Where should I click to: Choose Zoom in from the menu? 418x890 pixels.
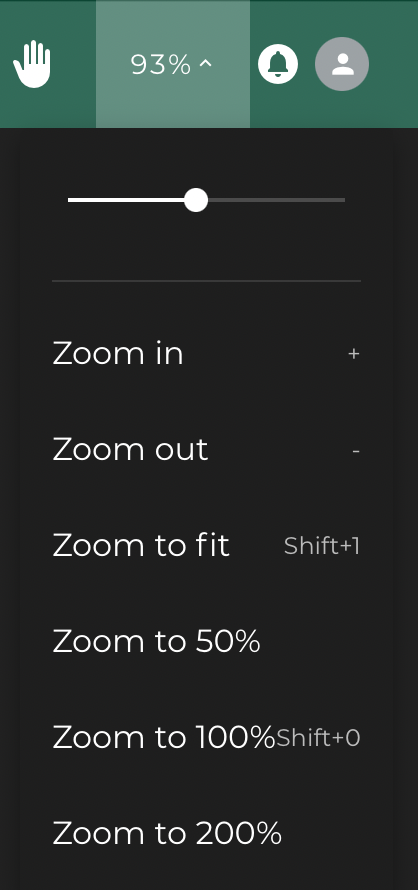(206, 354)
